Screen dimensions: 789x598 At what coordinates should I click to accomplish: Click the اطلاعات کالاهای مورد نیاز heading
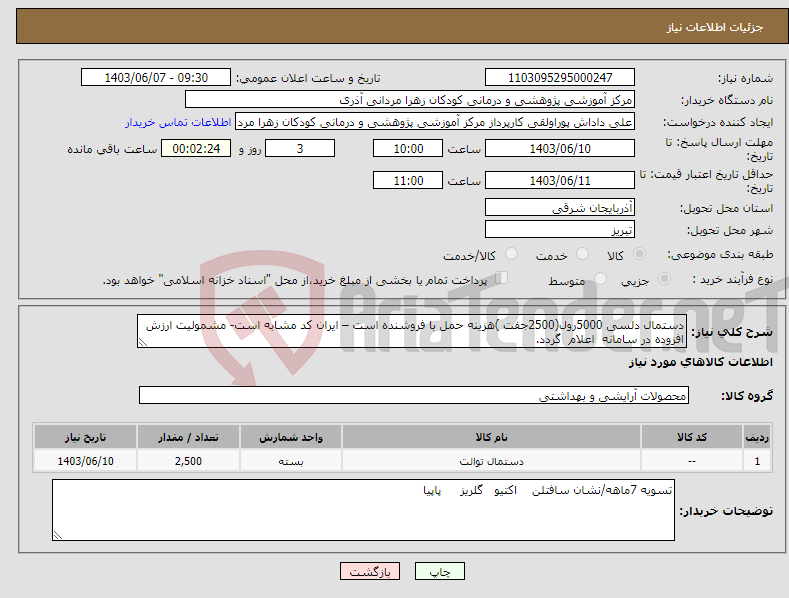tap(700, 362)
